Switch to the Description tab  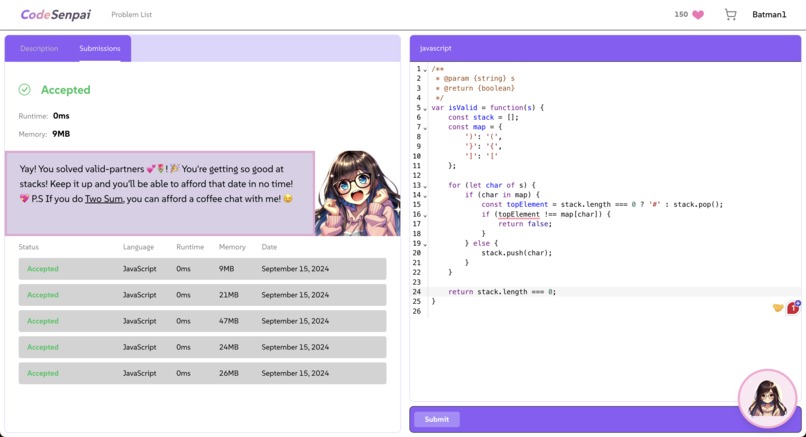(x=39, y=48)
